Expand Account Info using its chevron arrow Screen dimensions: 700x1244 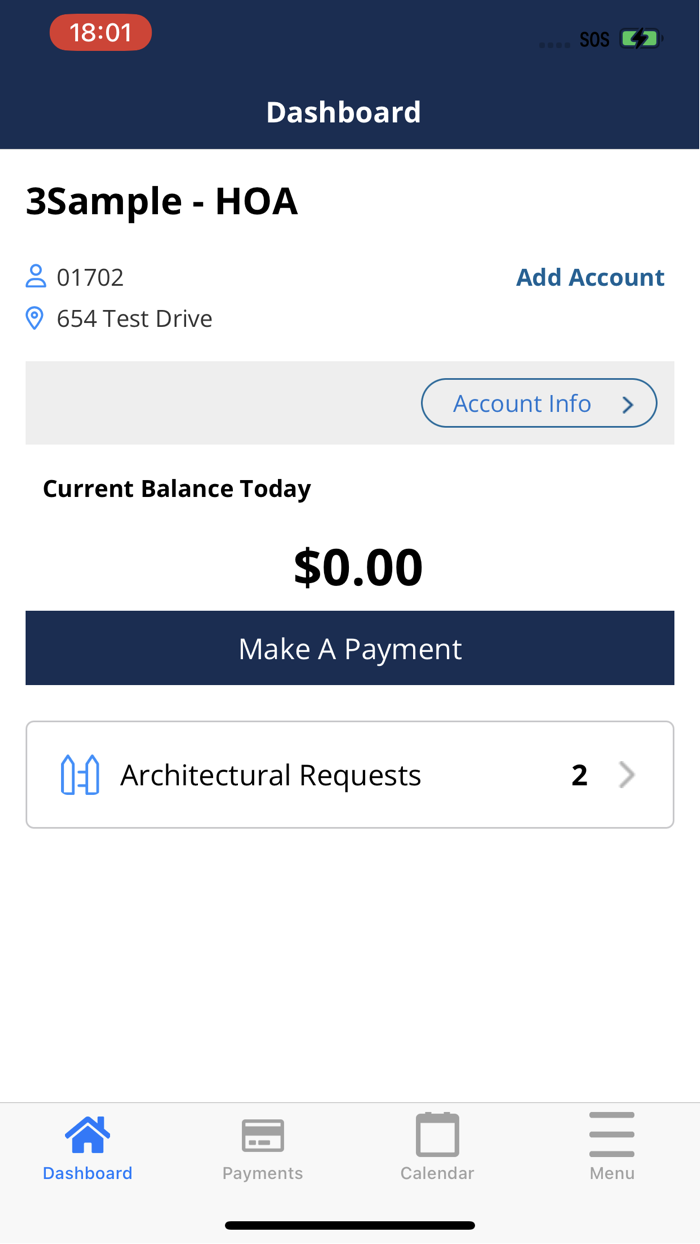[x=627, y=403]
